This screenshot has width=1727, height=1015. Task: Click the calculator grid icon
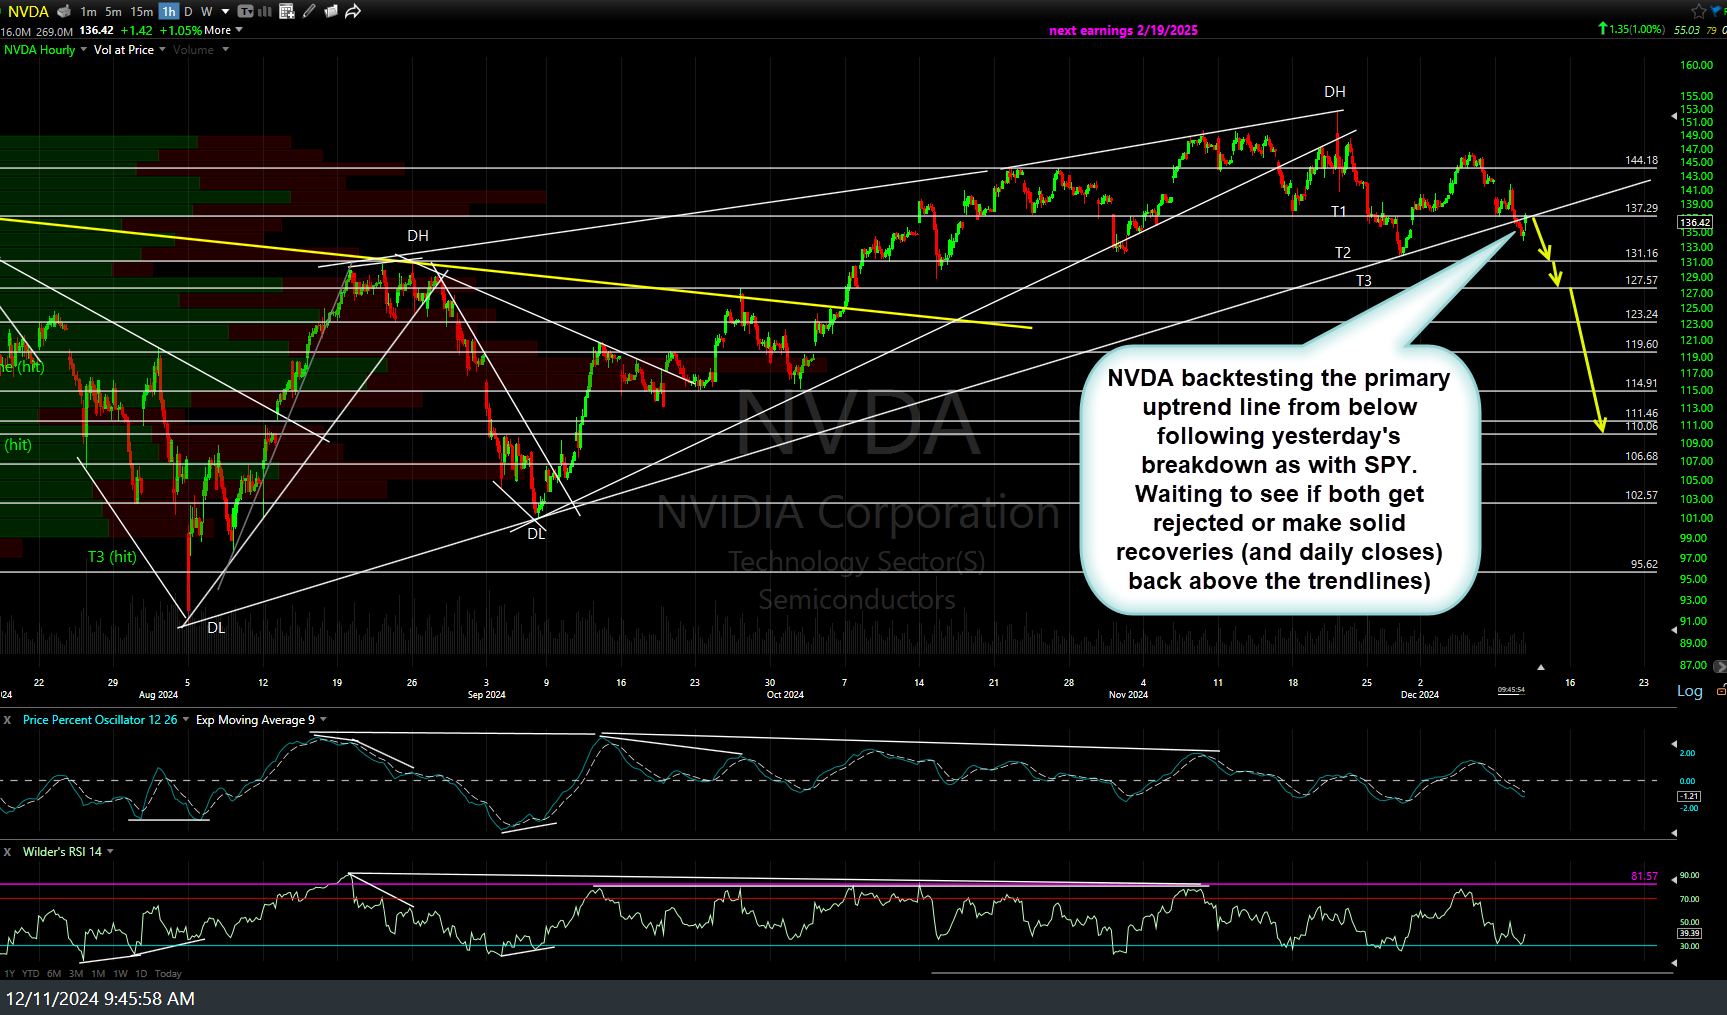286,11
